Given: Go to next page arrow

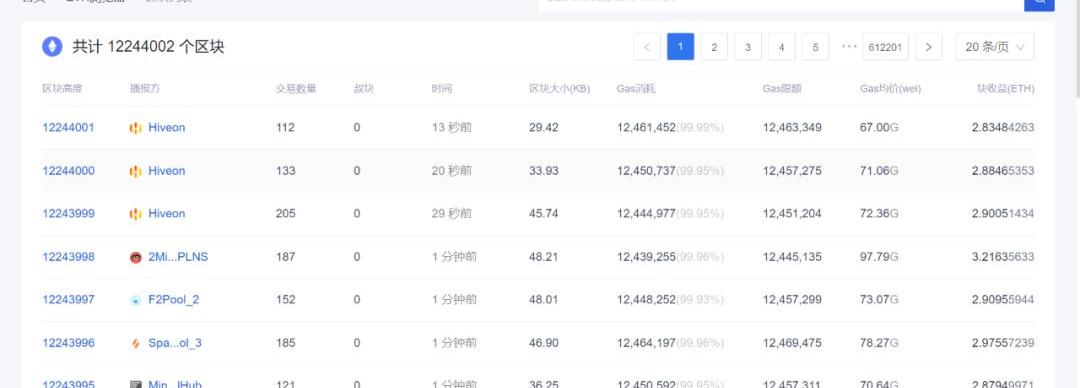Looking at the screenshot, I should [928, 47].
